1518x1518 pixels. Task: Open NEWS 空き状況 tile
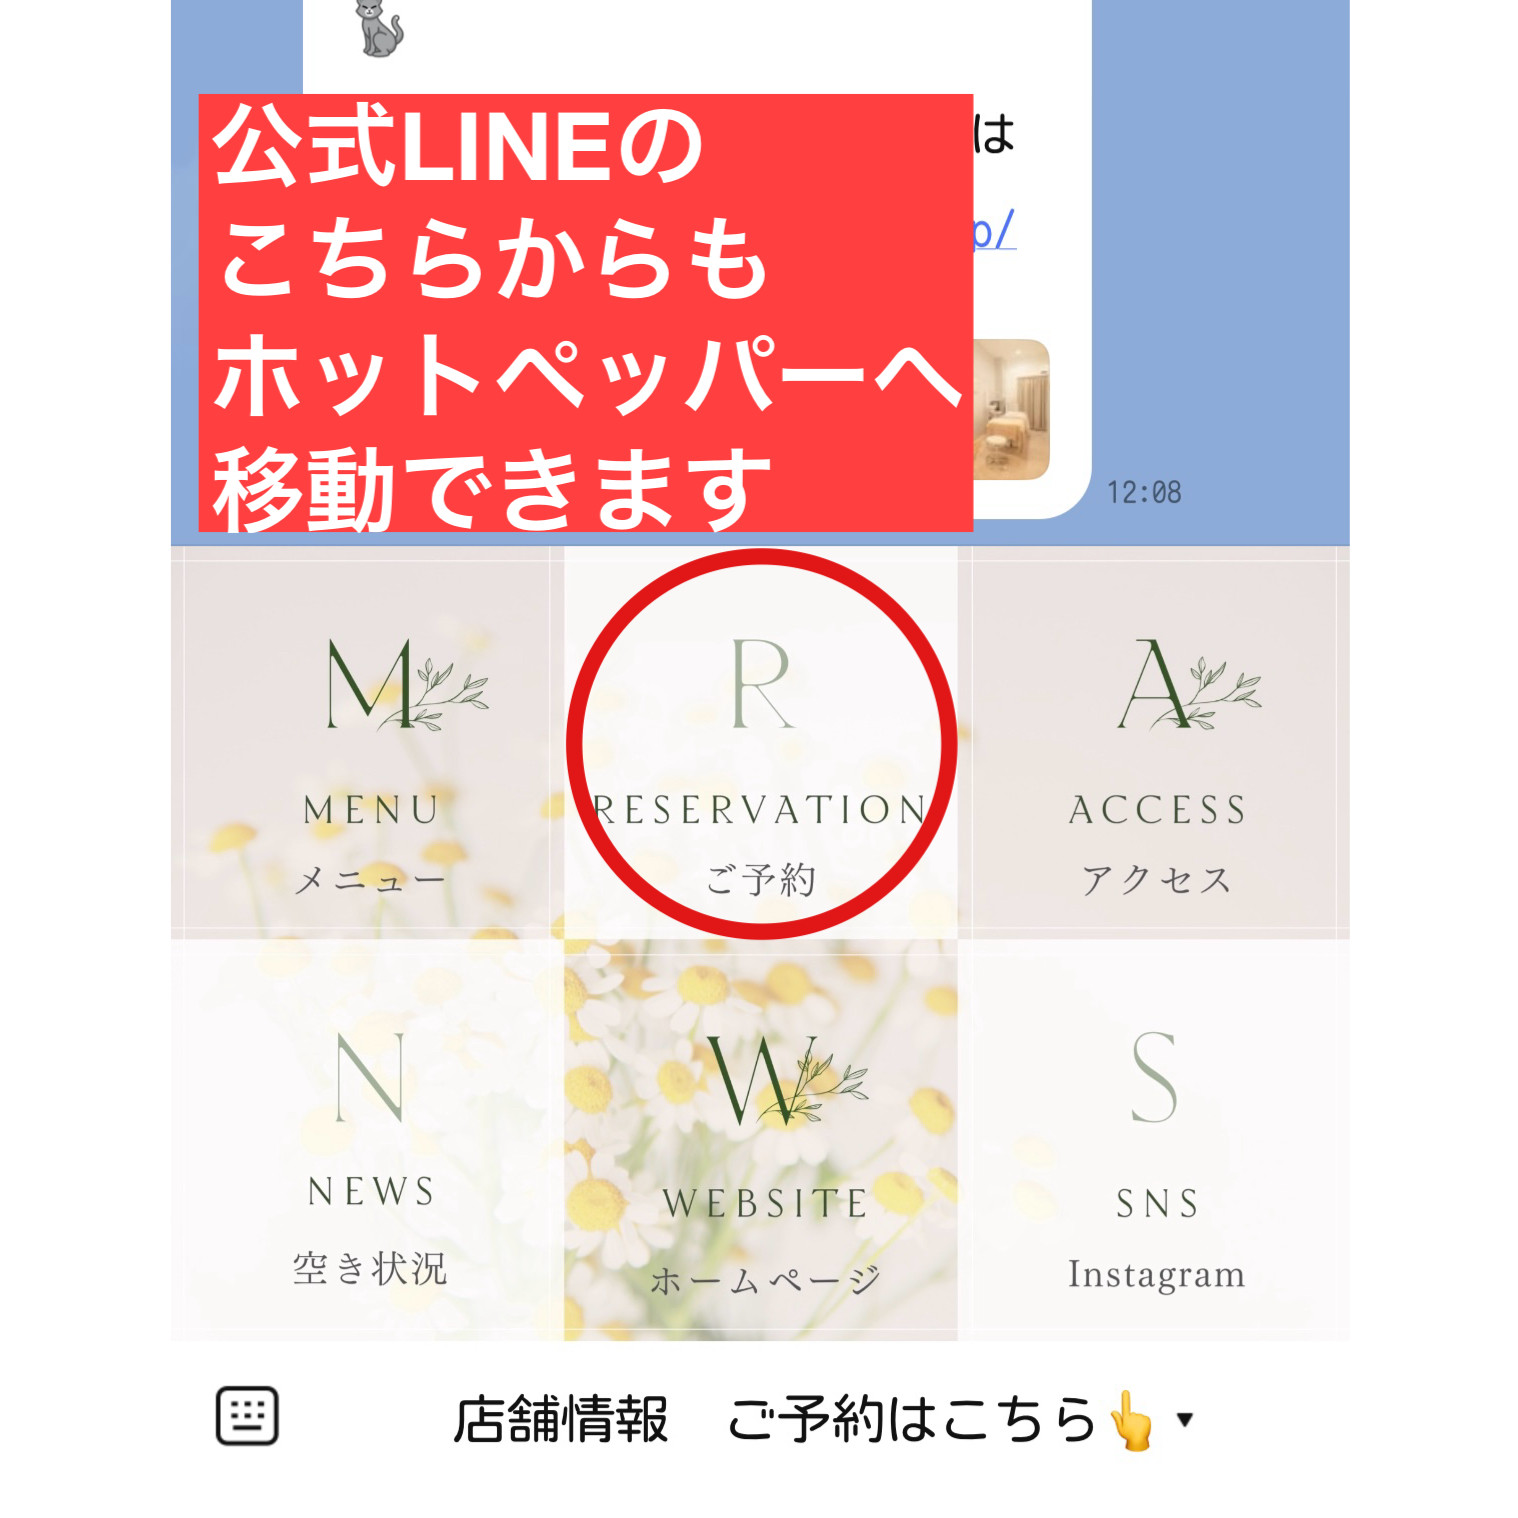tap(367, 1139)
